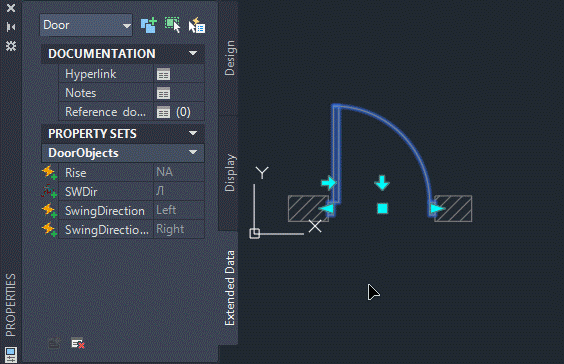The image size is (564, 364).
Task: Switch to the Design tab
Action: point(229,58)
